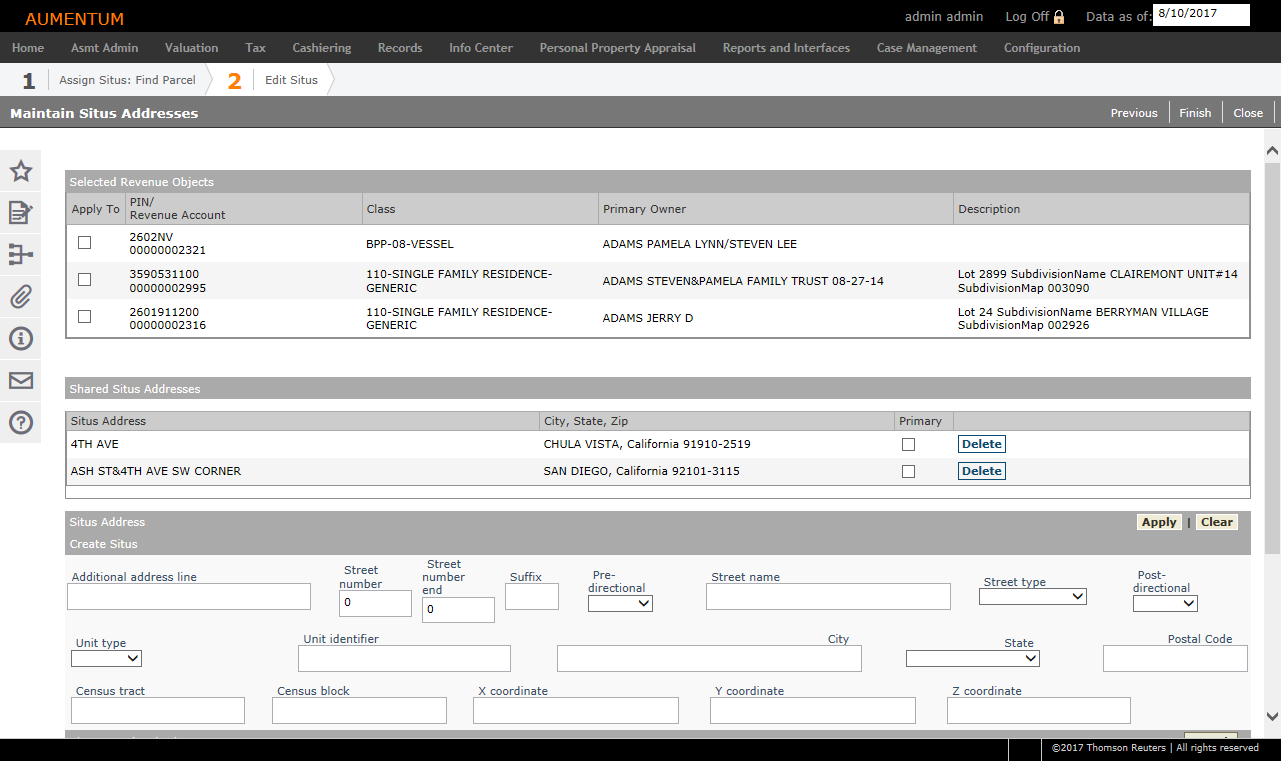Open the State dropdown list
The height and width of the screenshot is (761, 1281).
(x=972, y=658)
